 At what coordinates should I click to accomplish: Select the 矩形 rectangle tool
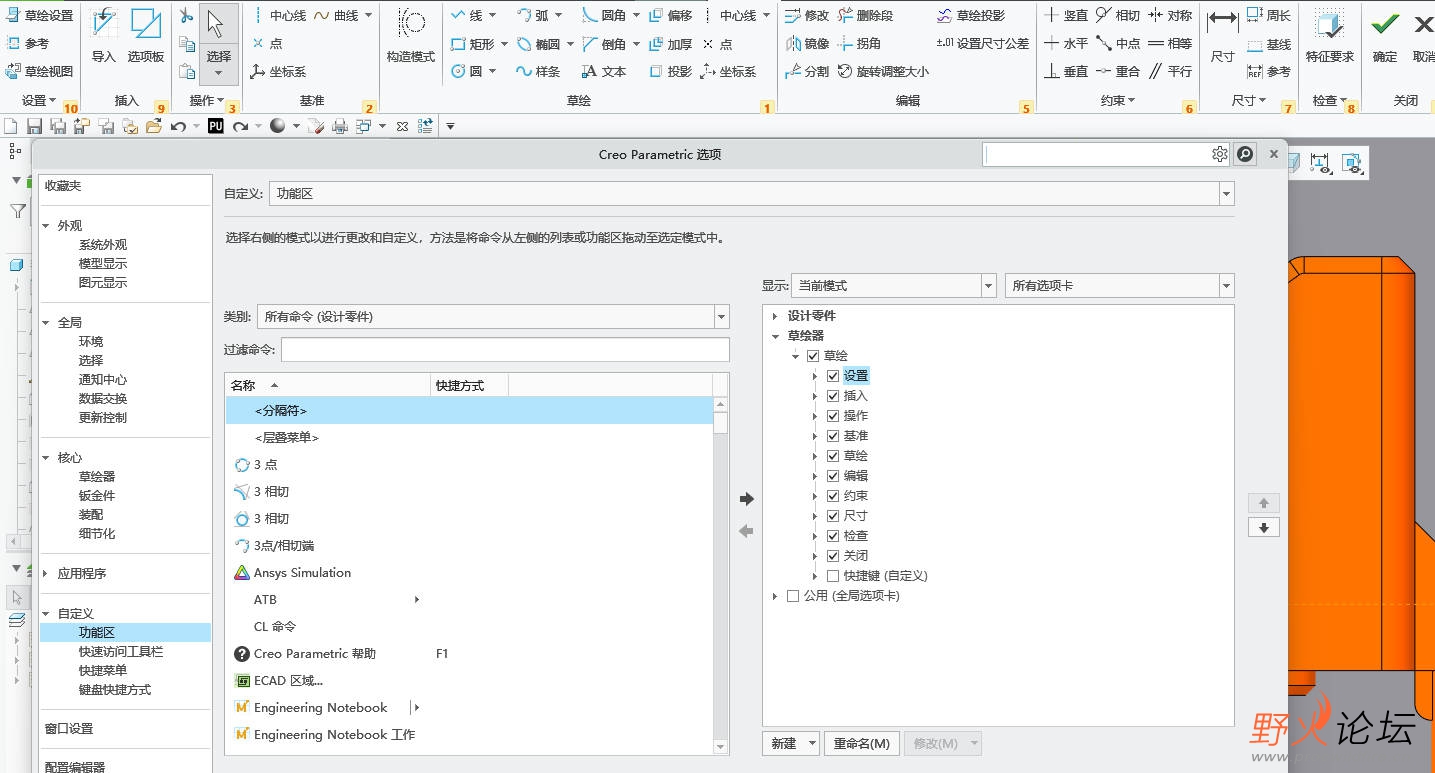point(474,44)
